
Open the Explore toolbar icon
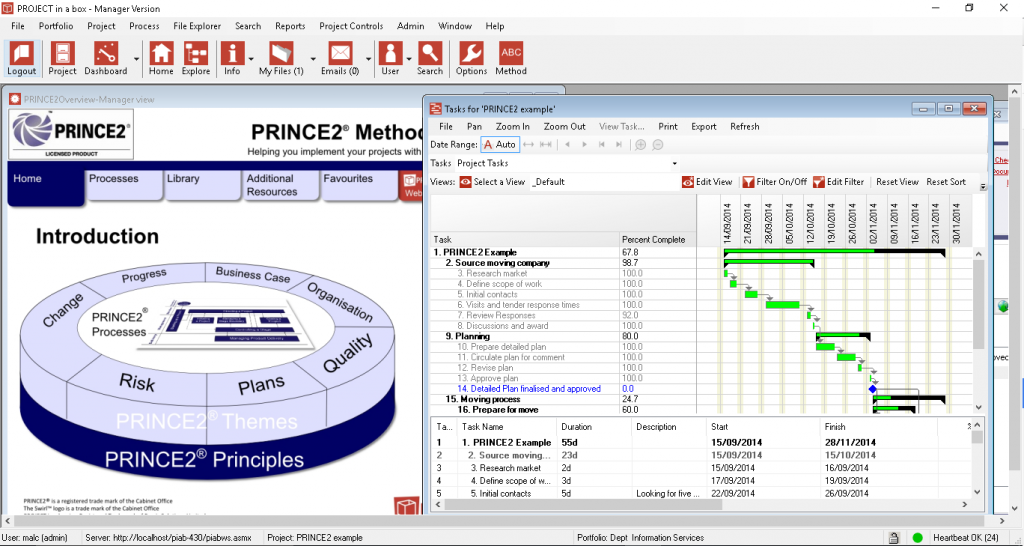196,59
